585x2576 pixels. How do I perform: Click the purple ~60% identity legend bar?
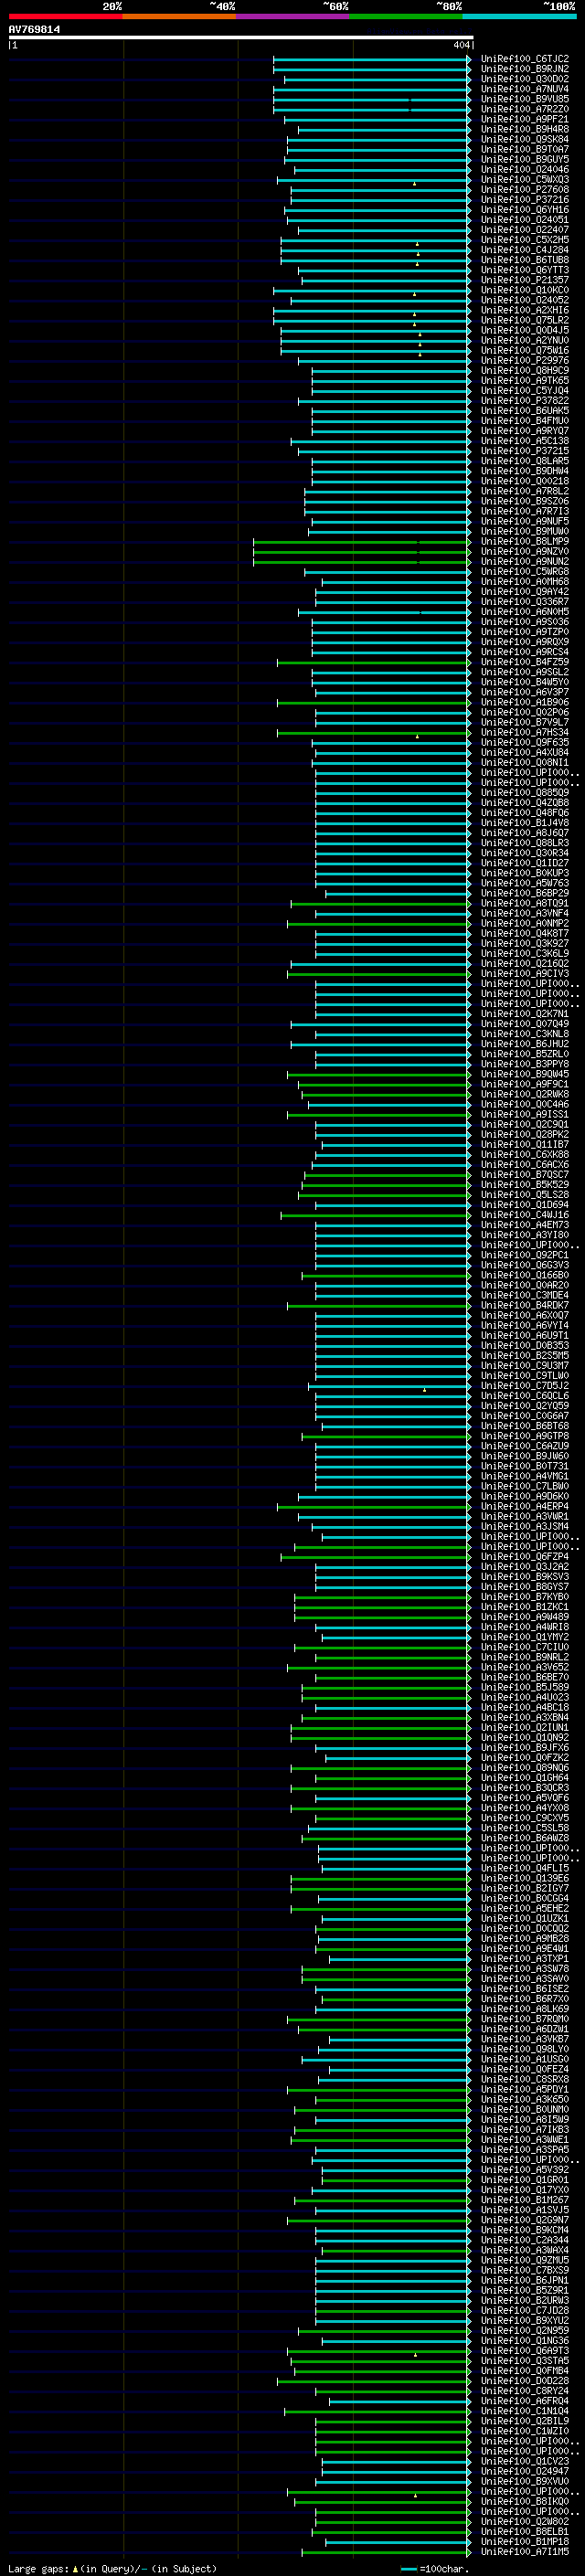292,16
